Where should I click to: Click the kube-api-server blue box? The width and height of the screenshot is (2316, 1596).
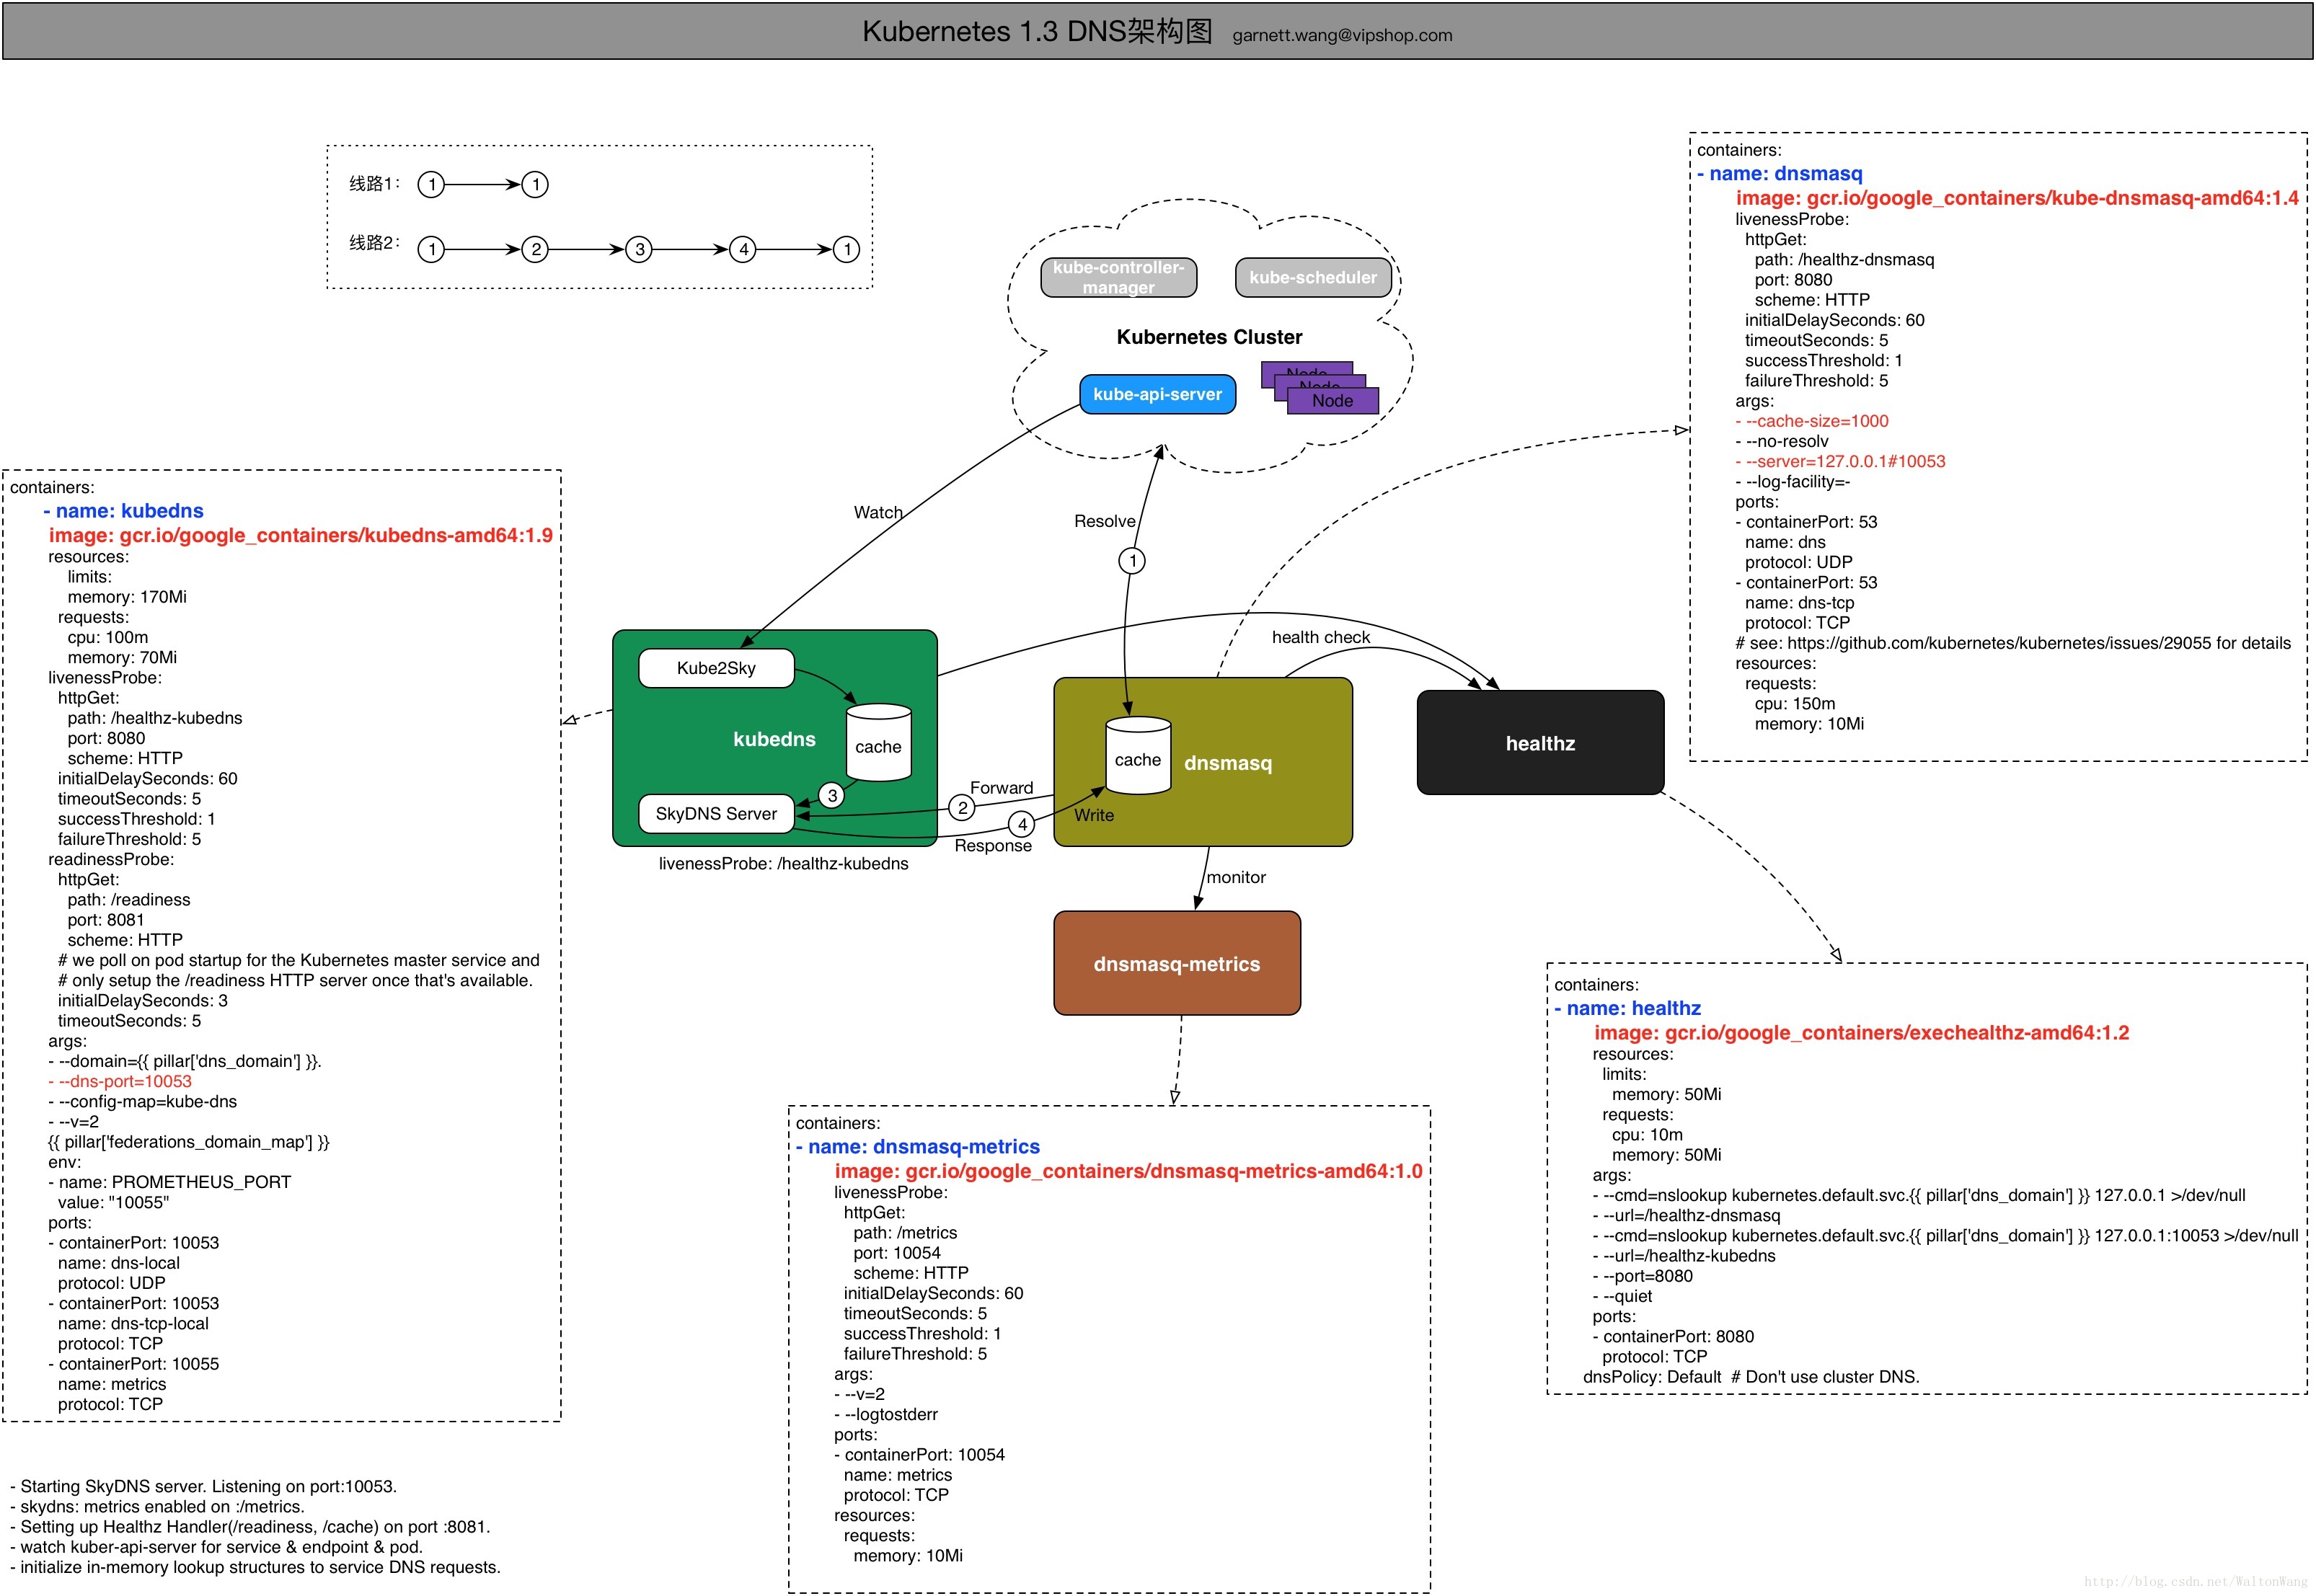(x=1157, y=394)
